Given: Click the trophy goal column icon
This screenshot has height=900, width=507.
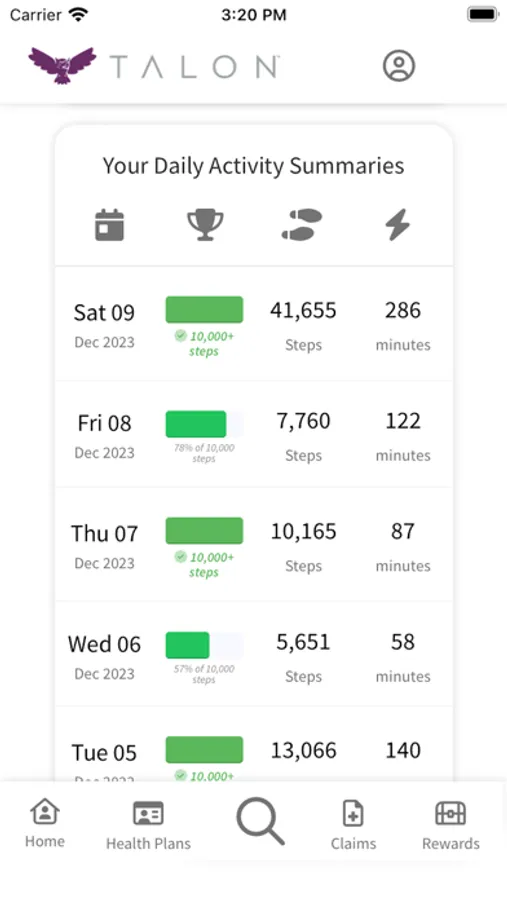Looking at the screenshot, I should pyautogui.click(x=205, y=224).
